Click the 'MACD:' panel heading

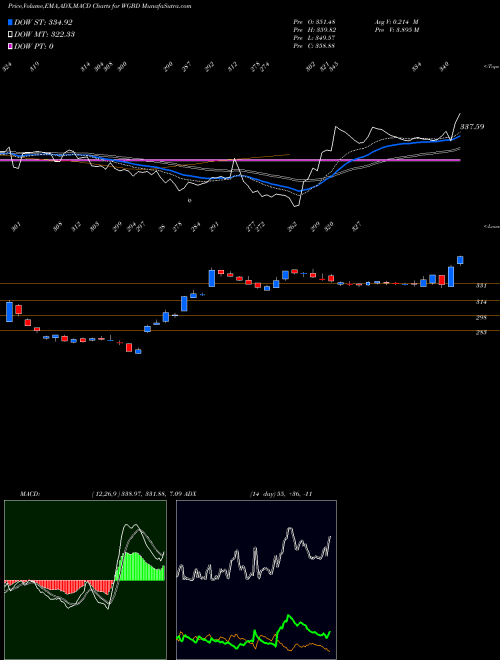30,494
